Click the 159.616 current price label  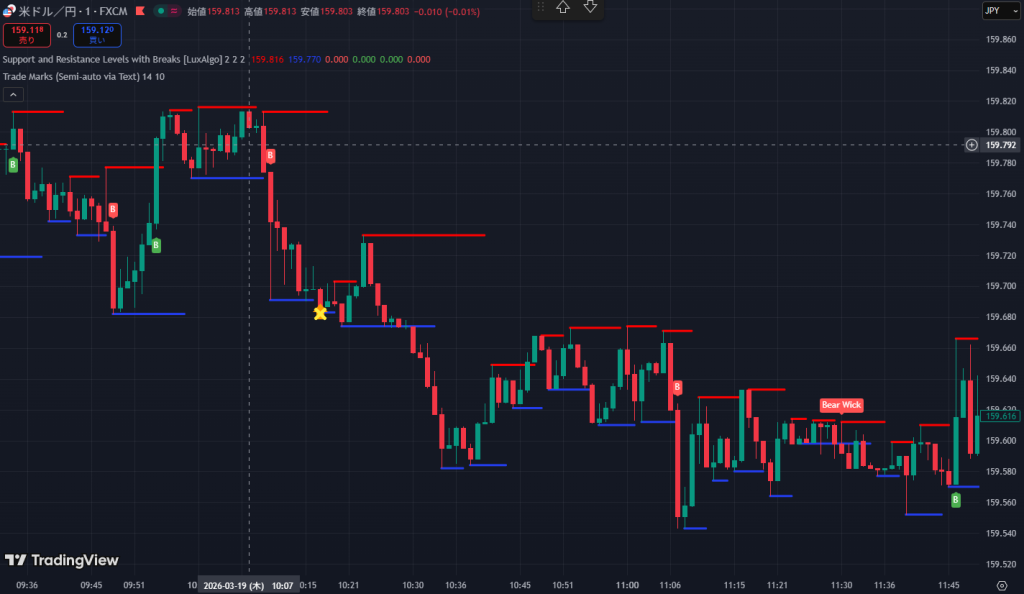pos(1000,416)
